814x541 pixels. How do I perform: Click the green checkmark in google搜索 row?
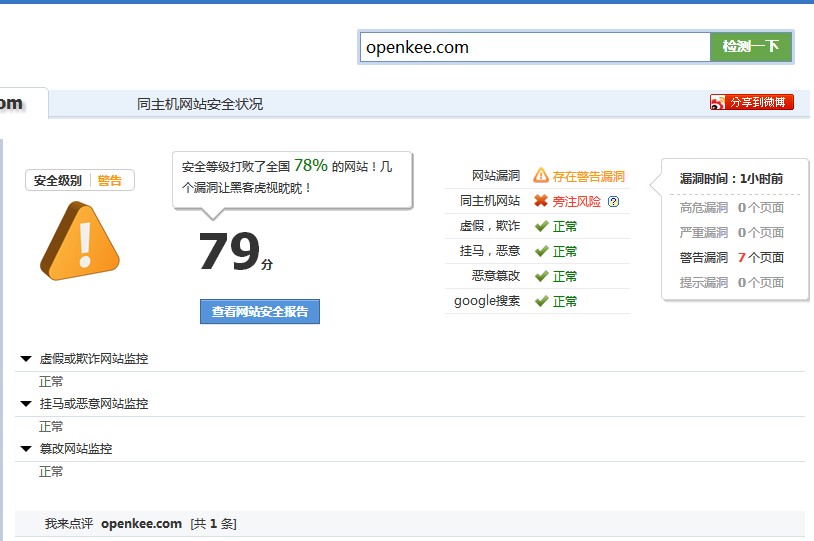pos(541,301)
